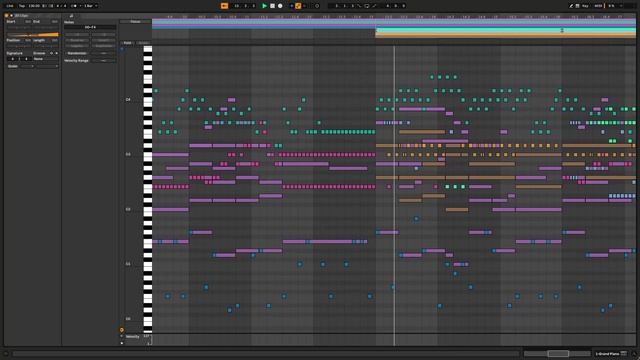Open the scale name dropdown
Screen dimensions: 640x360
[46, 66]
